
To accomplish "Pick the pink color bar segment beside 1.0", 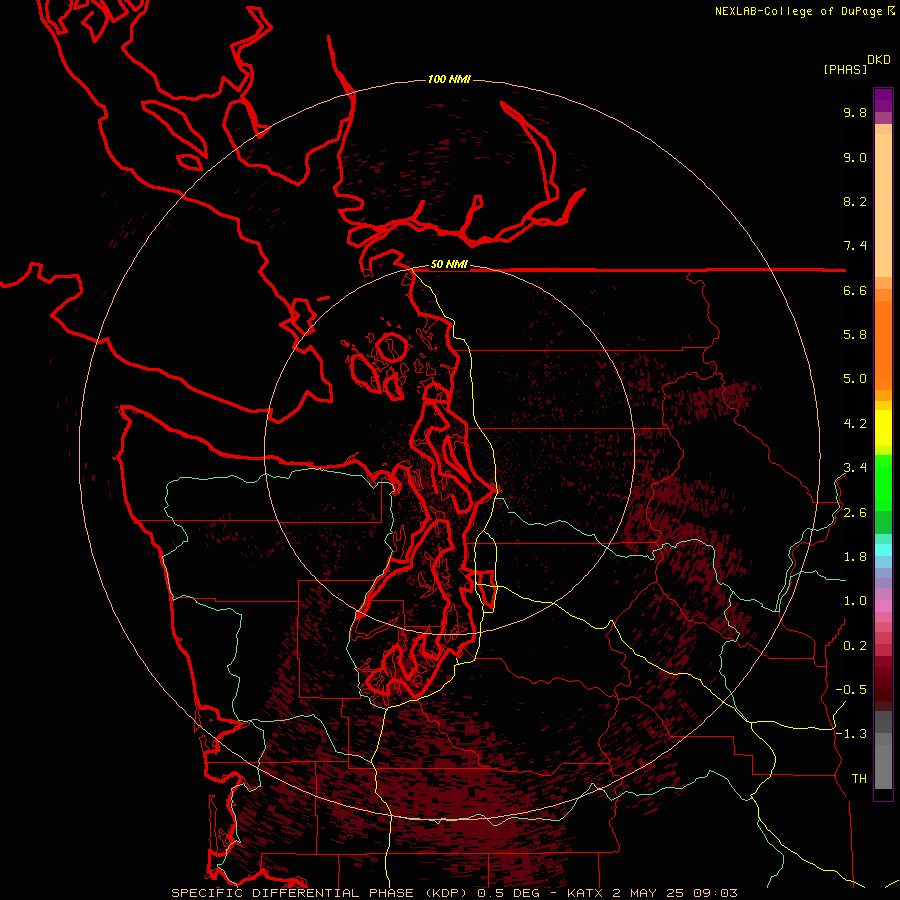I will (x=883, y=606).
